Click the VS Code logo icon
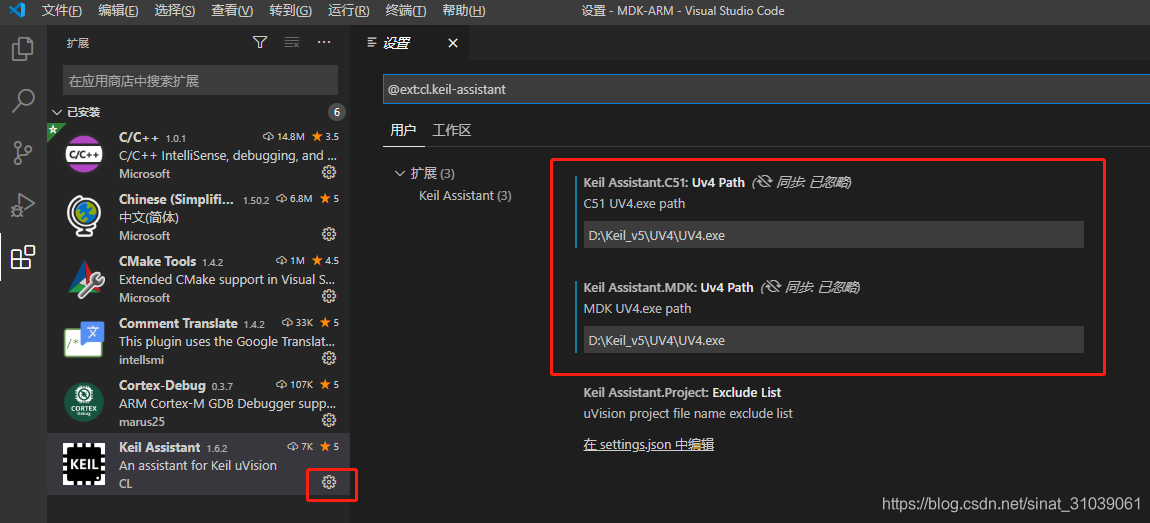The height and width of the screenshot is (523, 1150). pos(17,11)
